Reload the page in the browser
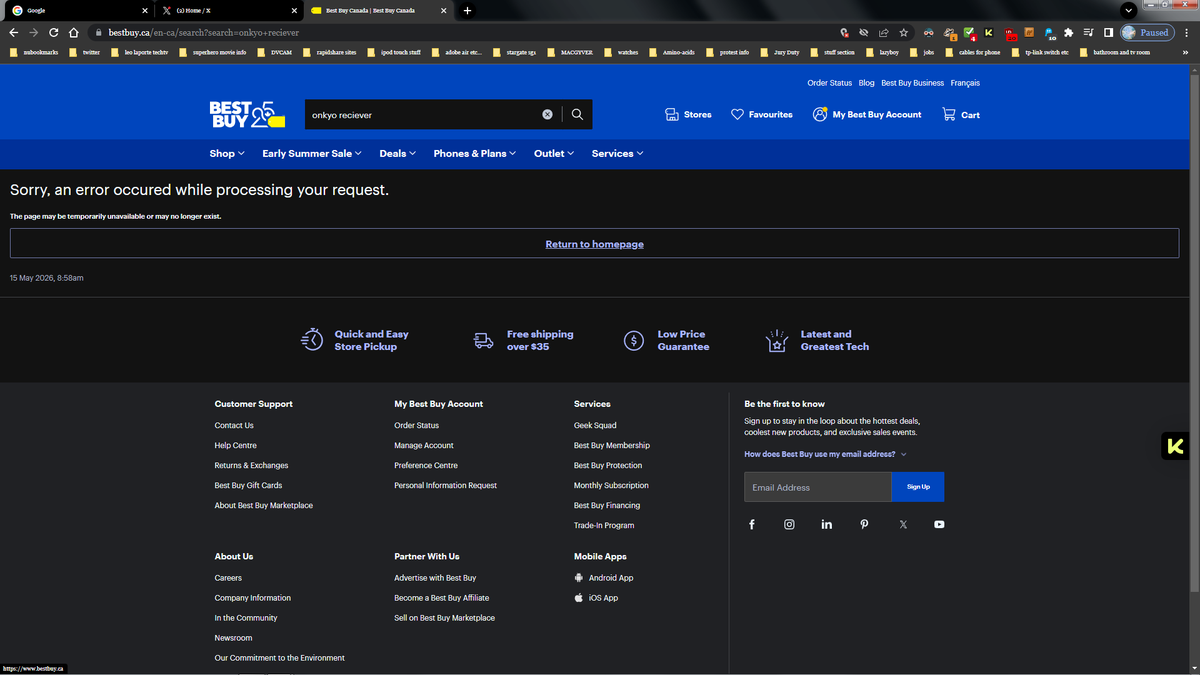This screenshot has height=675, width=1200. click(x=53, y=32)
